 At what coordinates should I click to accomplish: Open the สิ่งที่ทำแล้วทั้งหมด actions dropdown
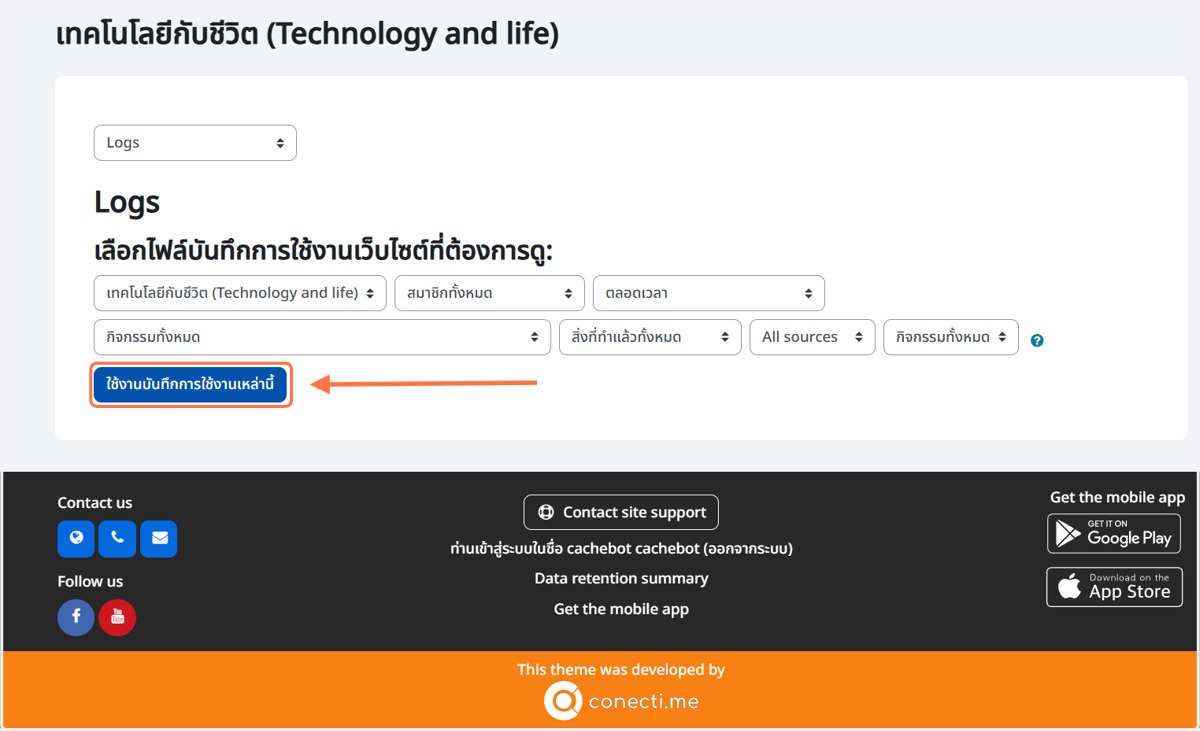(650, 337)
